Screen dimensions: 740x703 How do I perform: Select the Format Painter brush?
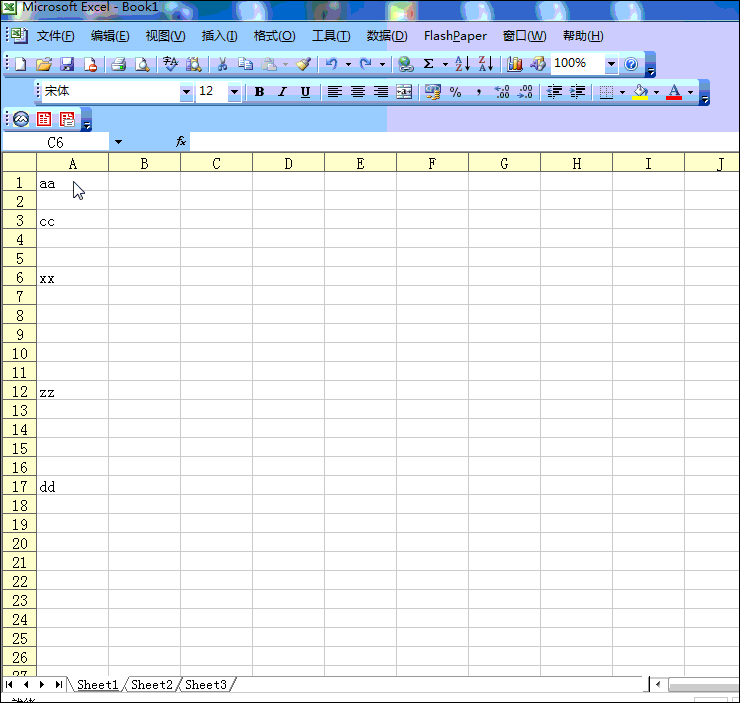(303, 64)
